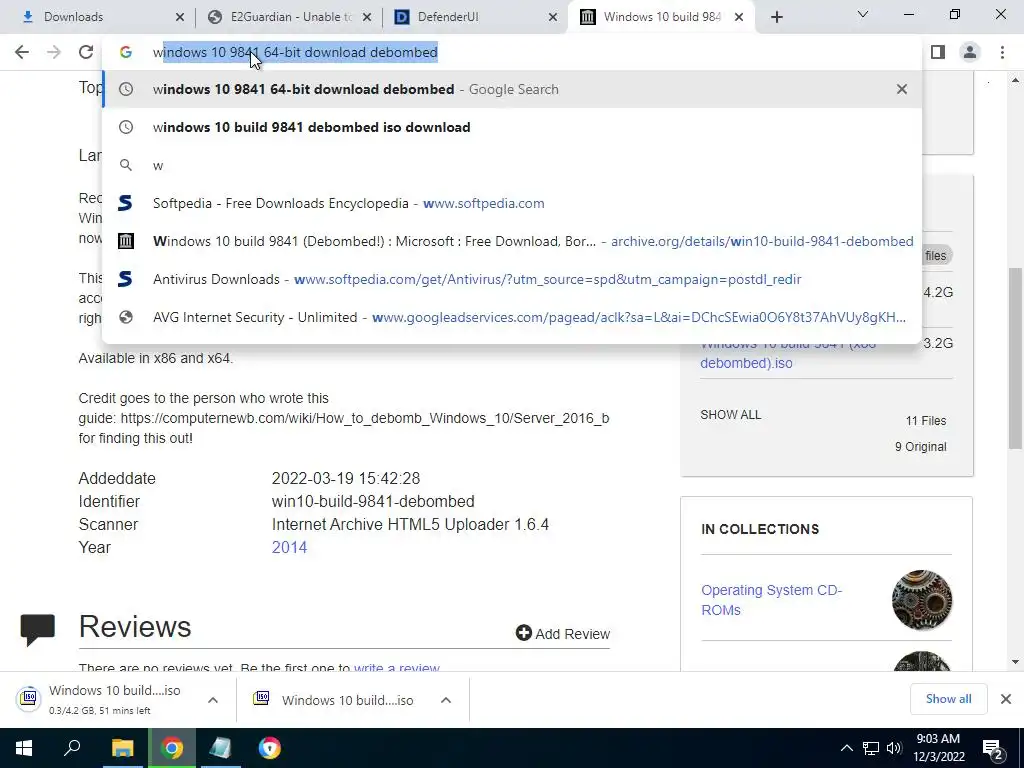The width and height of the screenshot is (1024, 768).
Task: Select '64-bit download debombed' Google Search suggestion
Action: pos(512,89)
